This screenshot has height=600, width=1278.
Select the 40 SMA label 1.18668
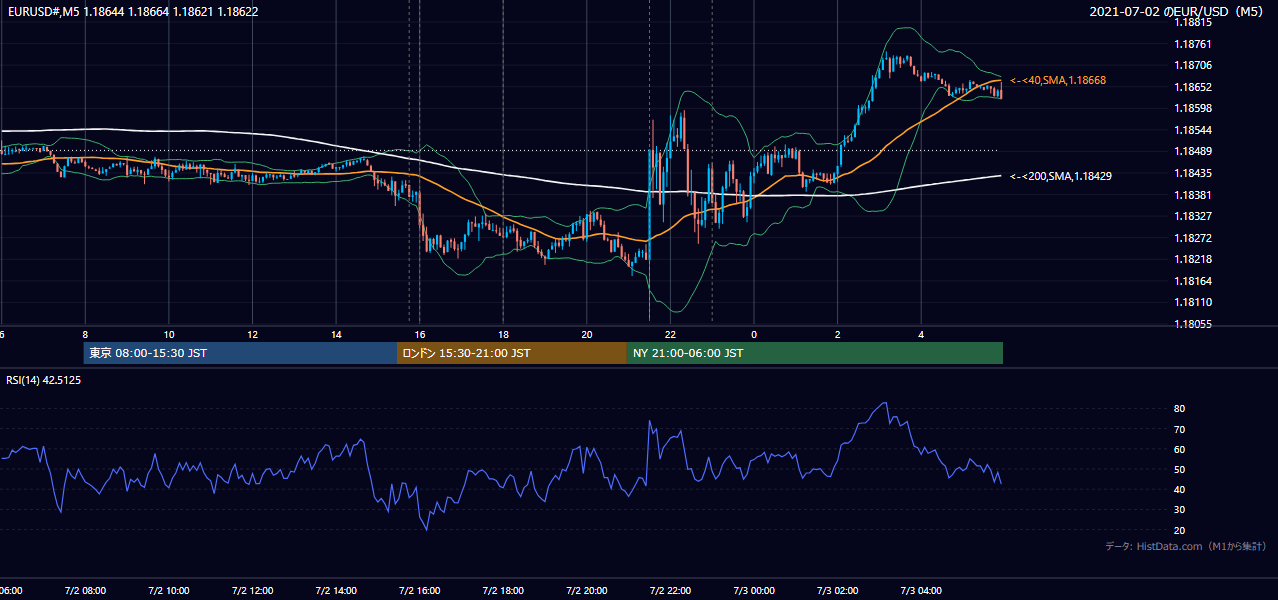1058,80
